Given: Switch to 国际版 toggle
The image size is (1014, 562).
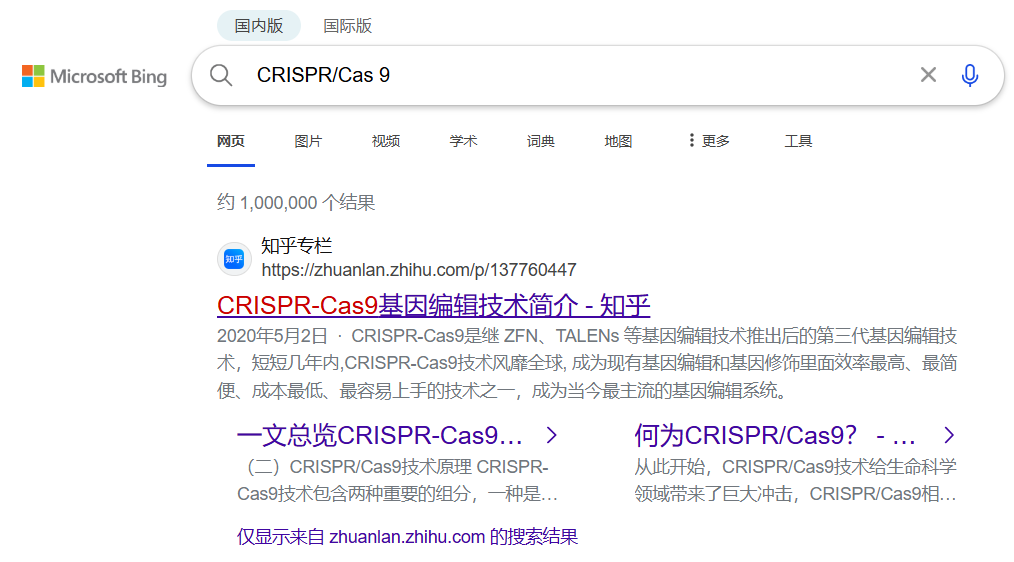Looking at the screenshot, I should click(347, 26).
